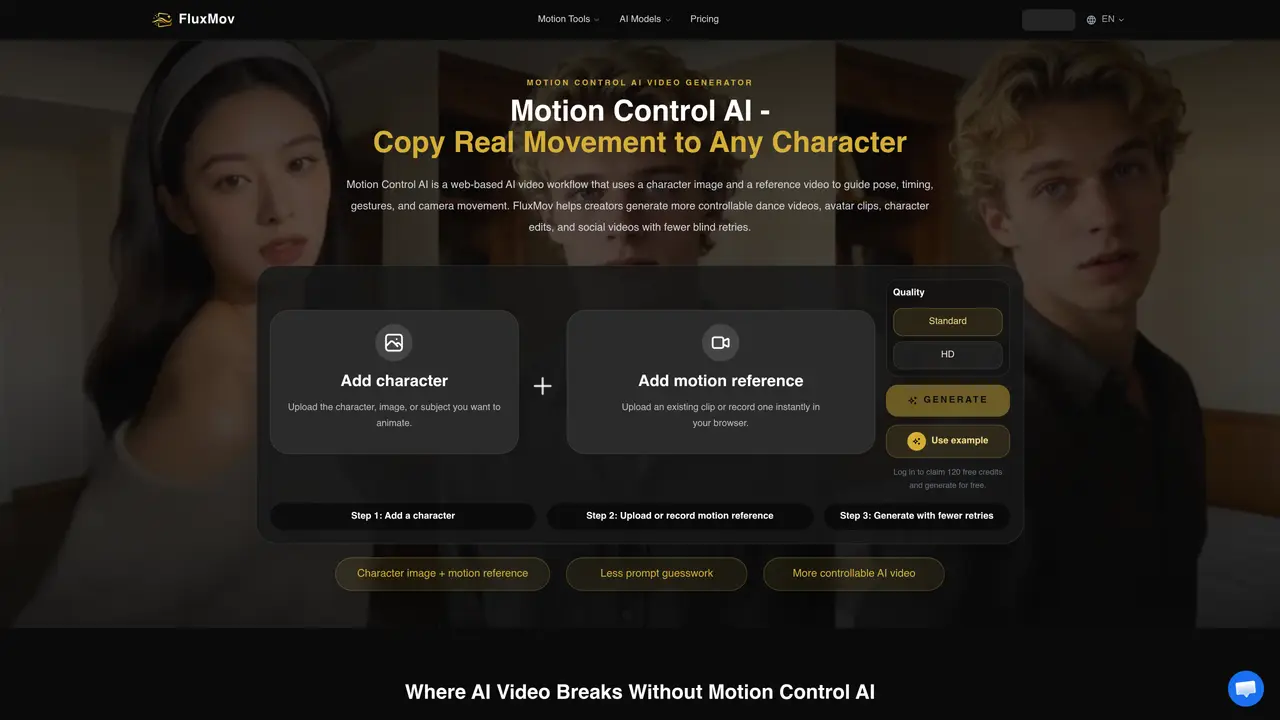This screenshot has width=1280, height=720.
Task: Expand the AI Models menu
Action: point(644,19)
